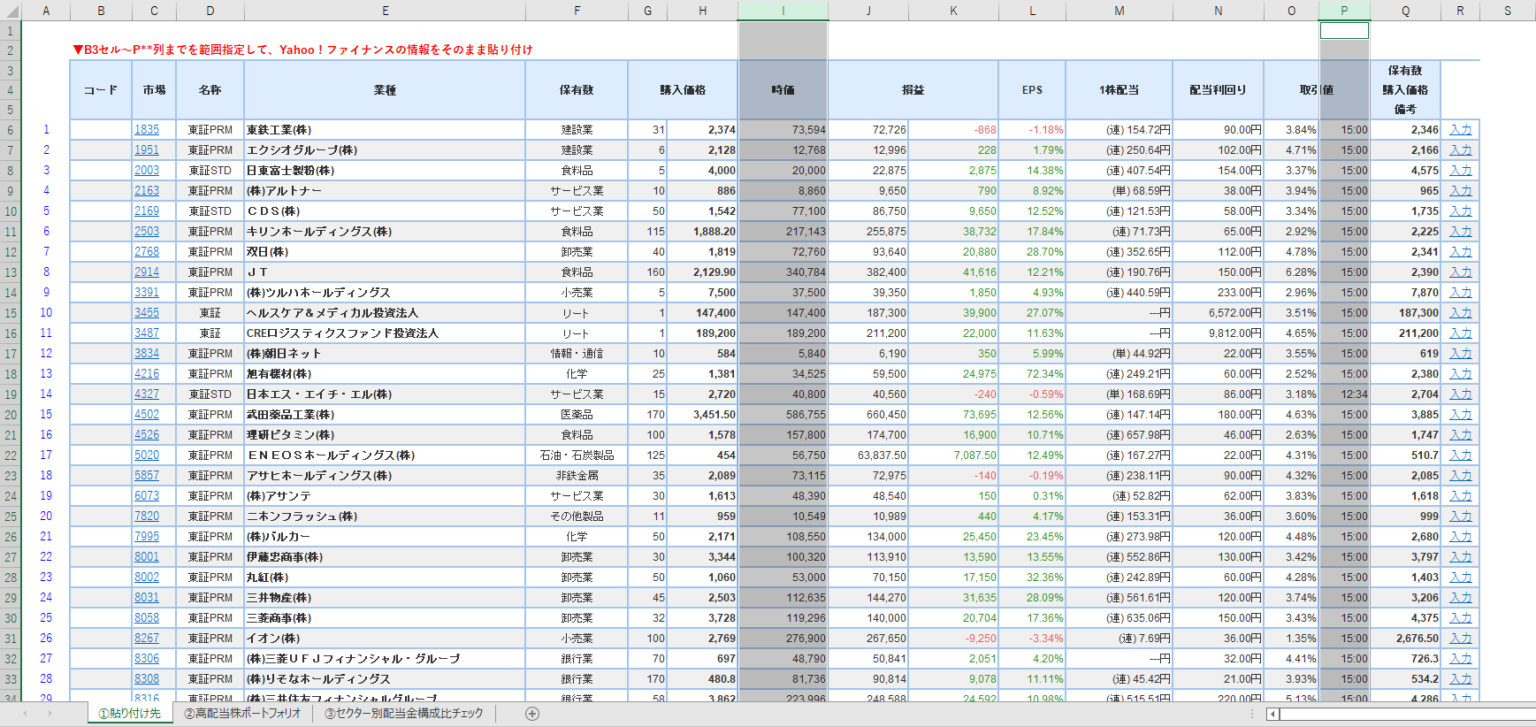Click 入力 link in イオン row
Screen dimensions: 1536x727
pyautogui.click(x=1460, y=638)
